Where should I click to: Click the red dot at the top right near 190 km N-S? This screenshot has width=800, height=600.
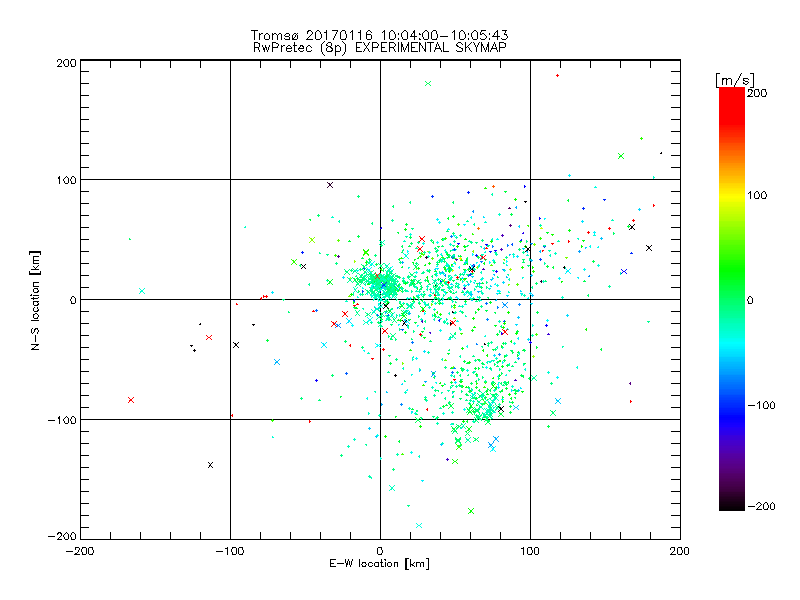[x=557, y=76]
